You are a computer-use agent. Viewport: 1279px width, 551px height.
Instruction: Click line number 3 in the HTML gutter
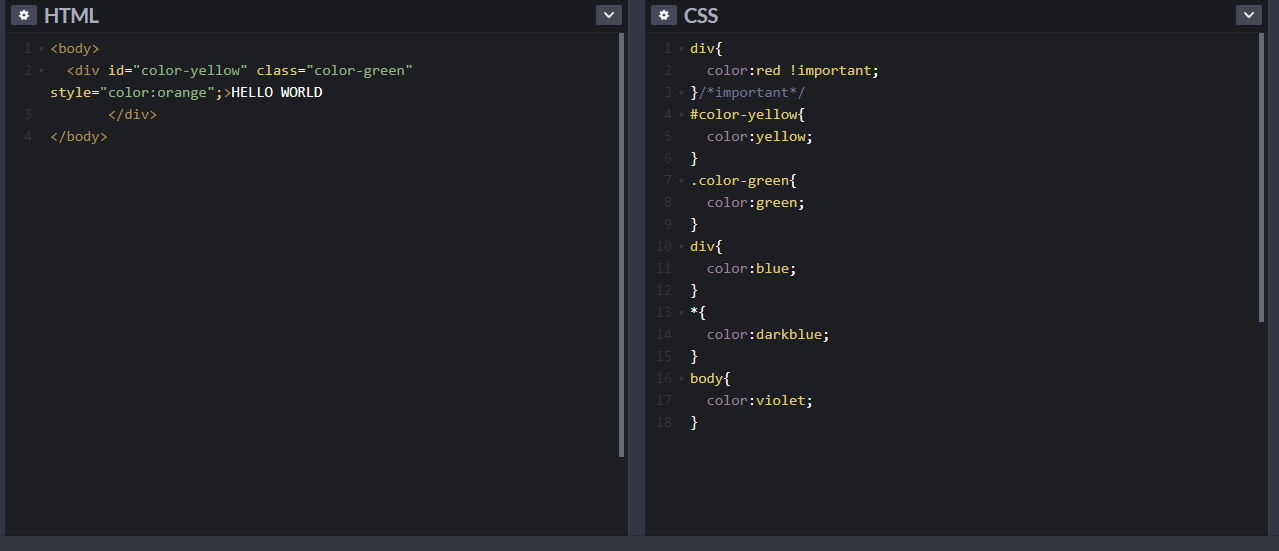tap(29, 114)
